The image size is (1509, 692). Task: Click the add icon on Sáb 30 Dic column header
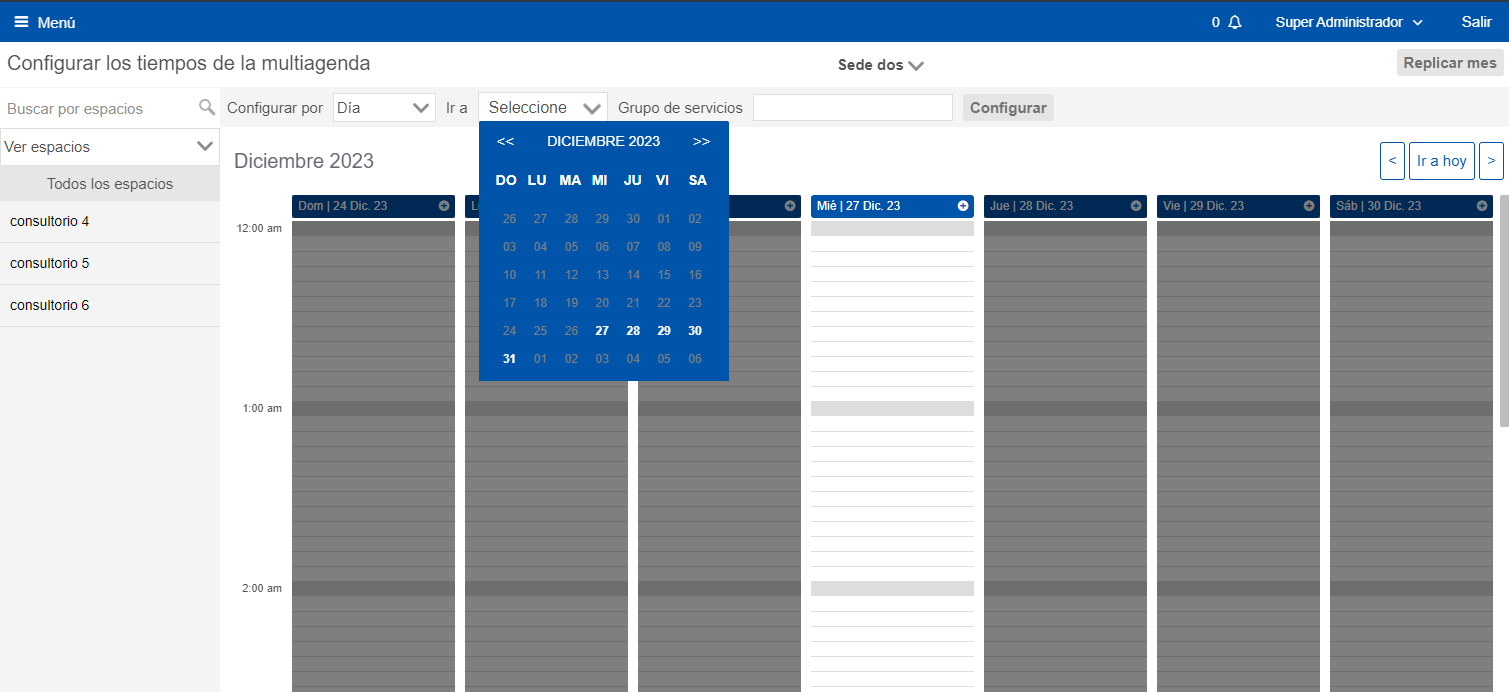point(1480,206)
